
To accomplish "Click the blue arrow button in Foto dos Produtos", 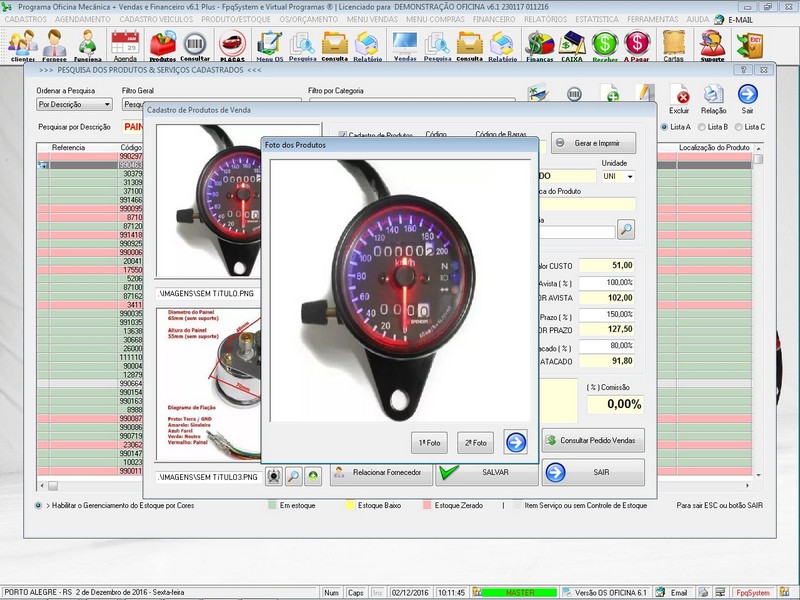I will 516,442.
